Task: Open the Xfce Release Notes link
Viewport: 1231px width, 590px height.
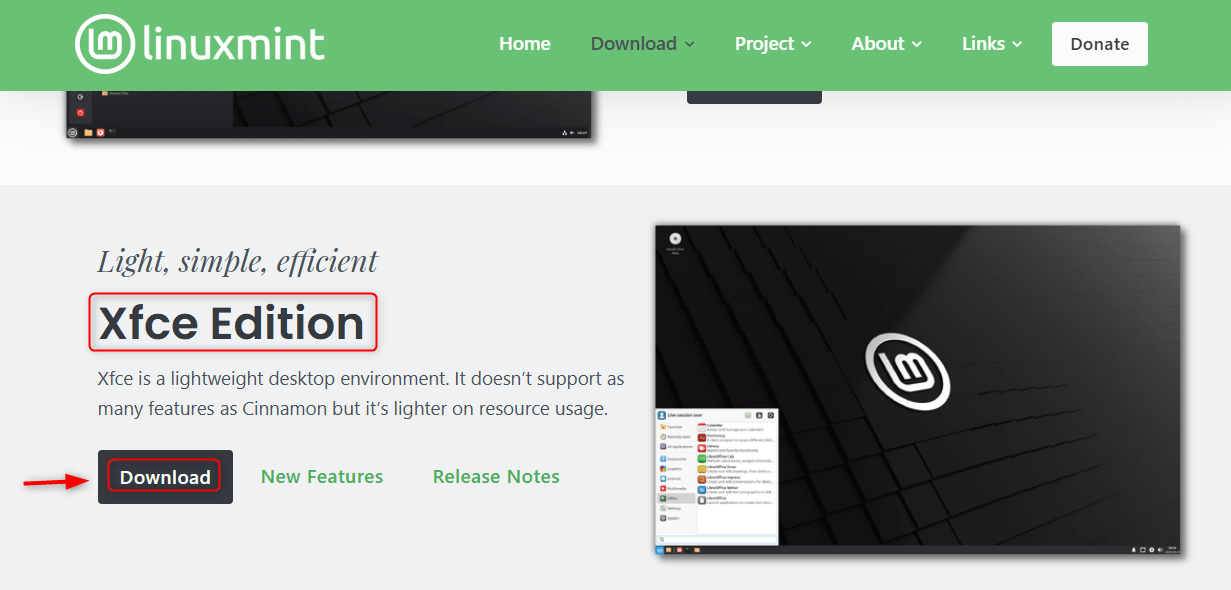Action: [x=496, y=477]
